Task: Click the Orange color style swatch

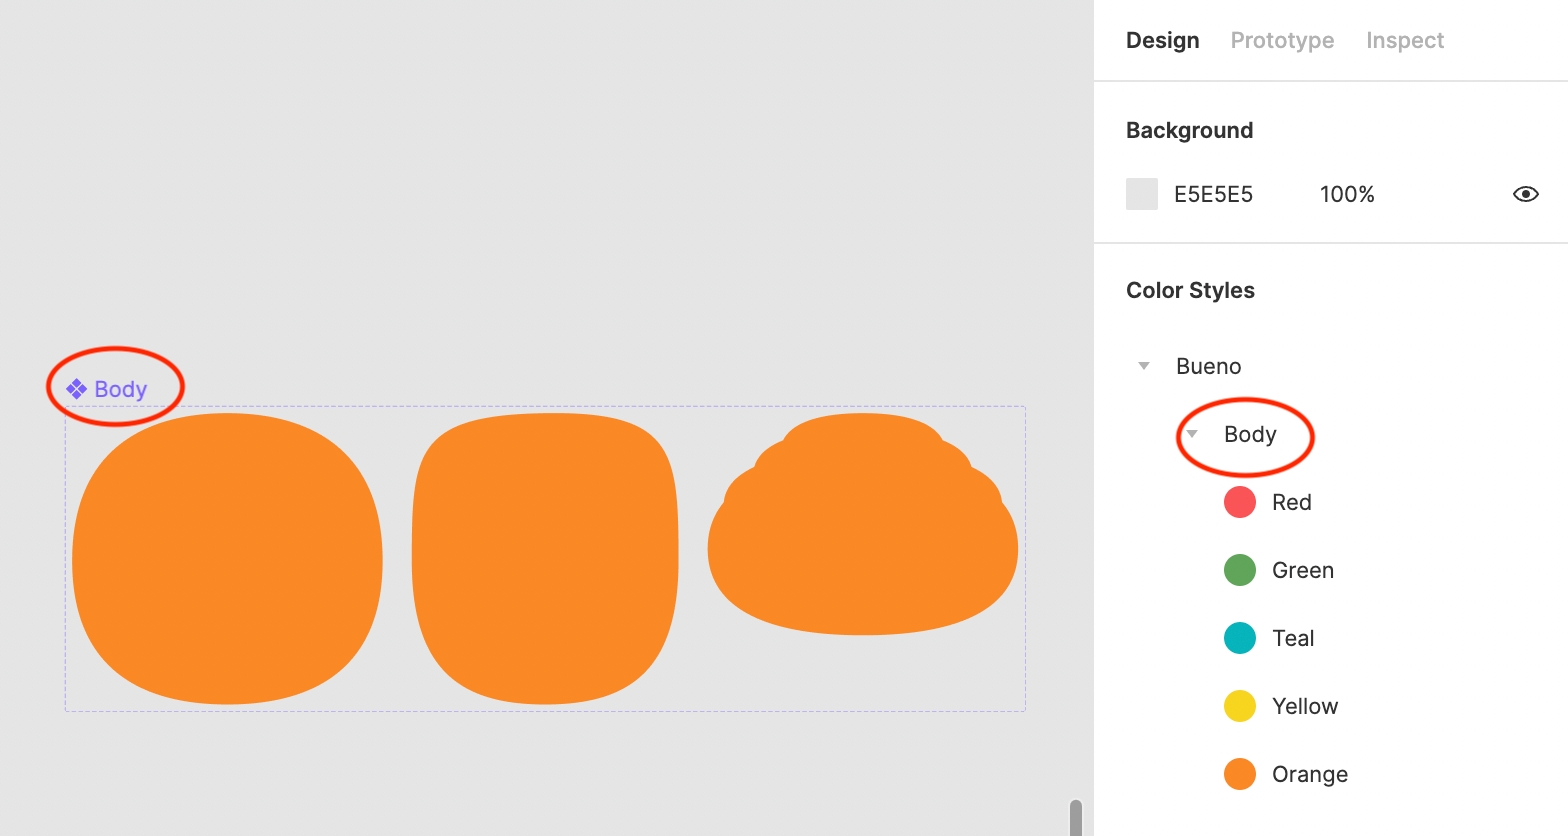Action: (1240, 774)
